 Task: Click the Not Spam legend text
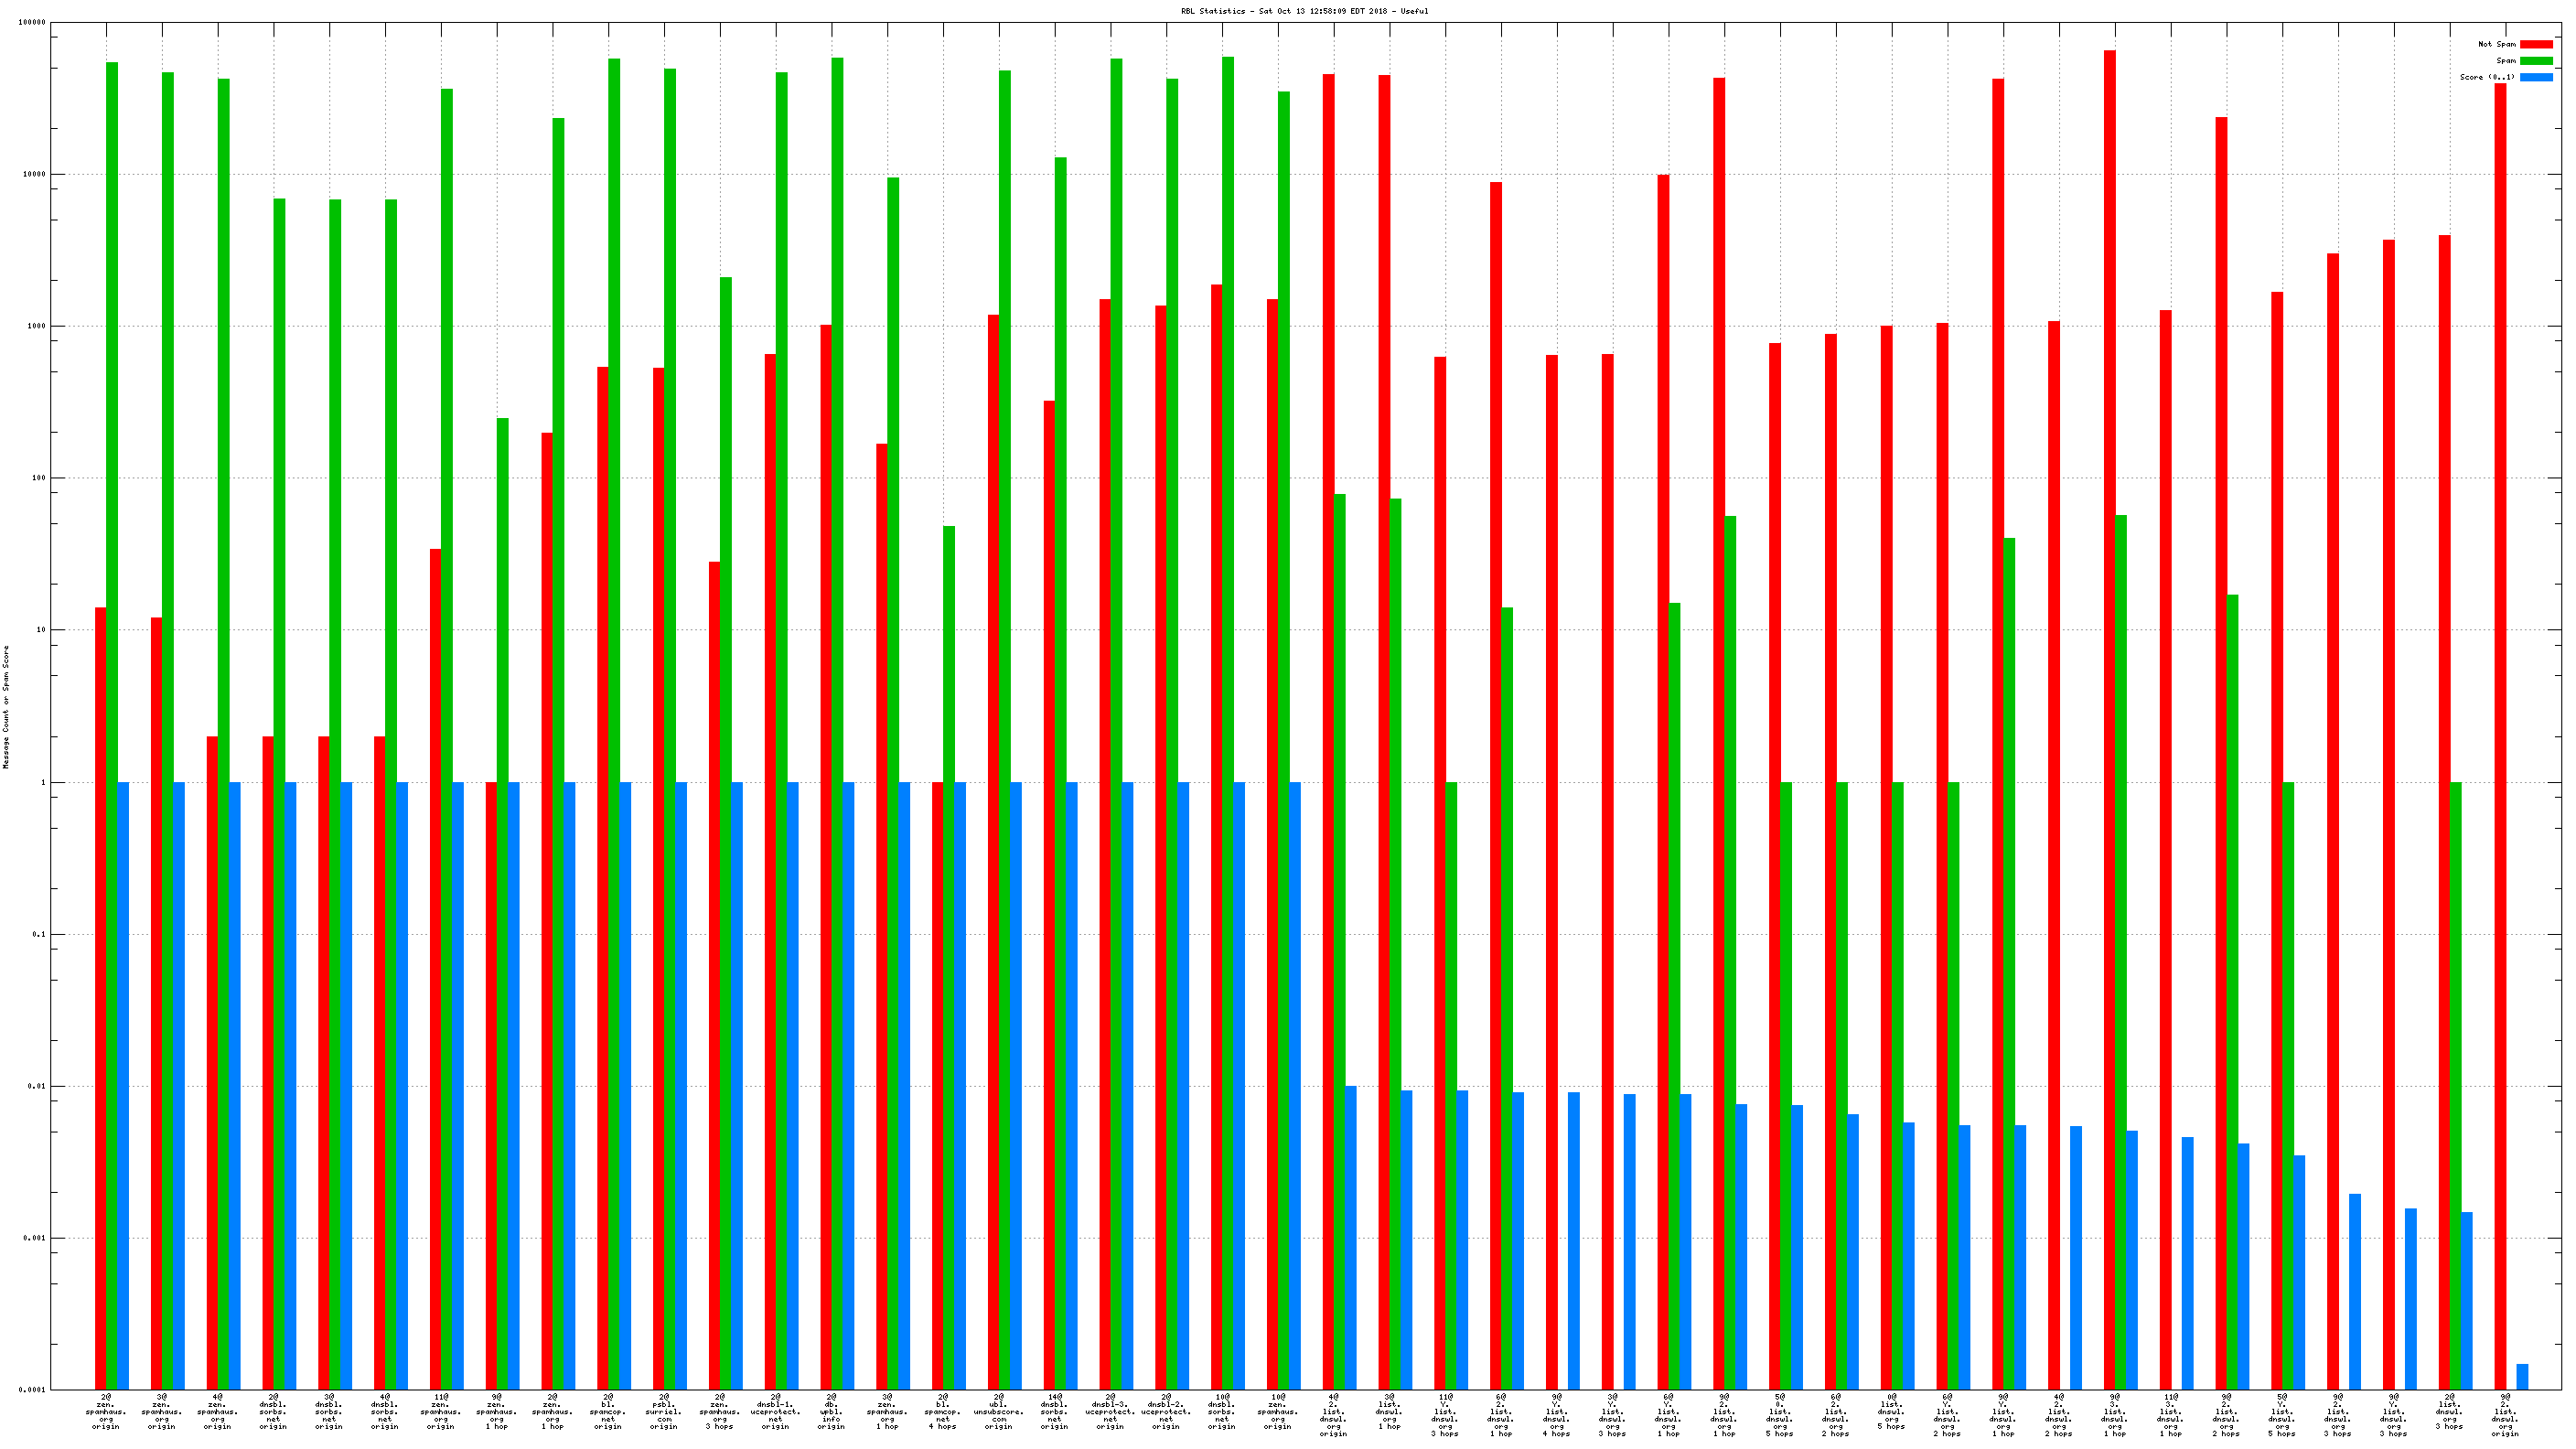pos(2496,44)
